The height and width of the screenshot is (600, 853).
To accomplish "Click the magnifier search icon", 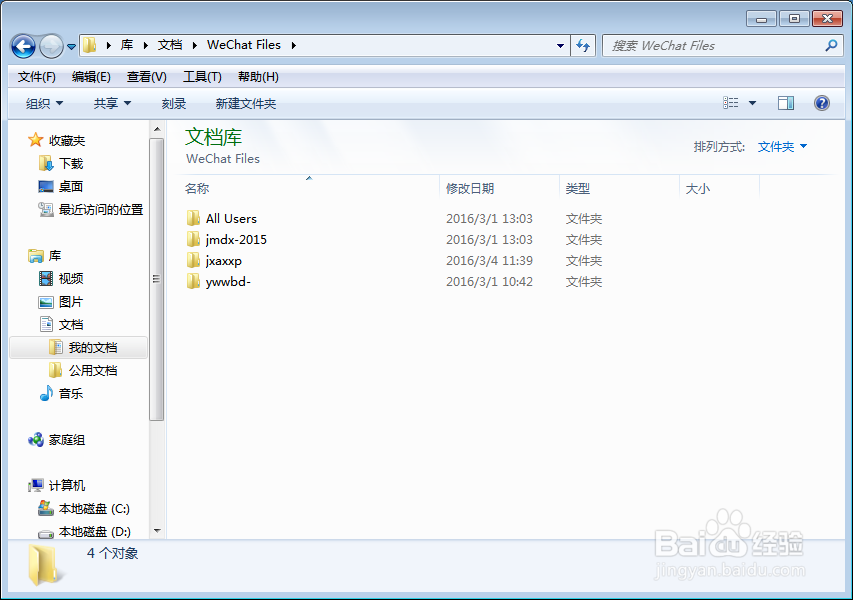I will [831, 46].
